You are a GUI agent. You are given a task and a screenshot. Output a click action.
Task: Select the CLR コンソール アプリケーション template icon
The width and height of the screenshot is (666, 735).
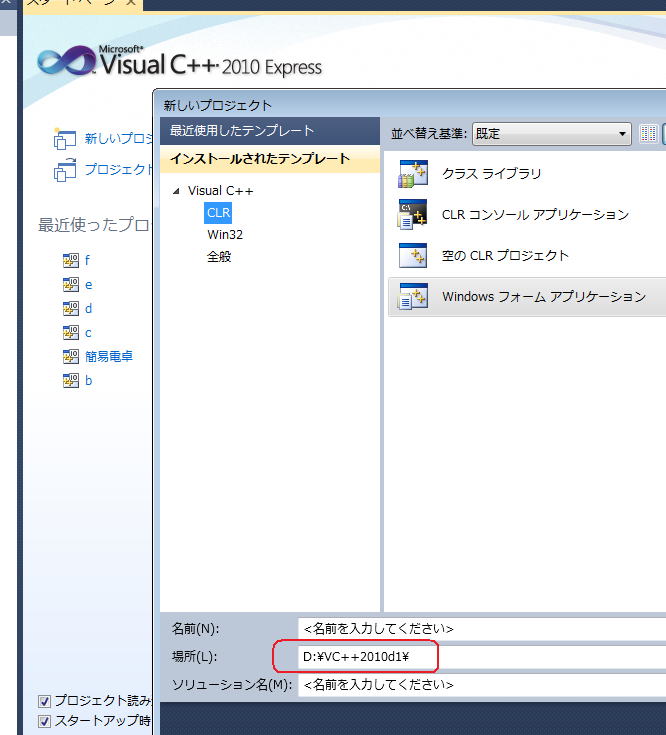(x=413, y=215)
